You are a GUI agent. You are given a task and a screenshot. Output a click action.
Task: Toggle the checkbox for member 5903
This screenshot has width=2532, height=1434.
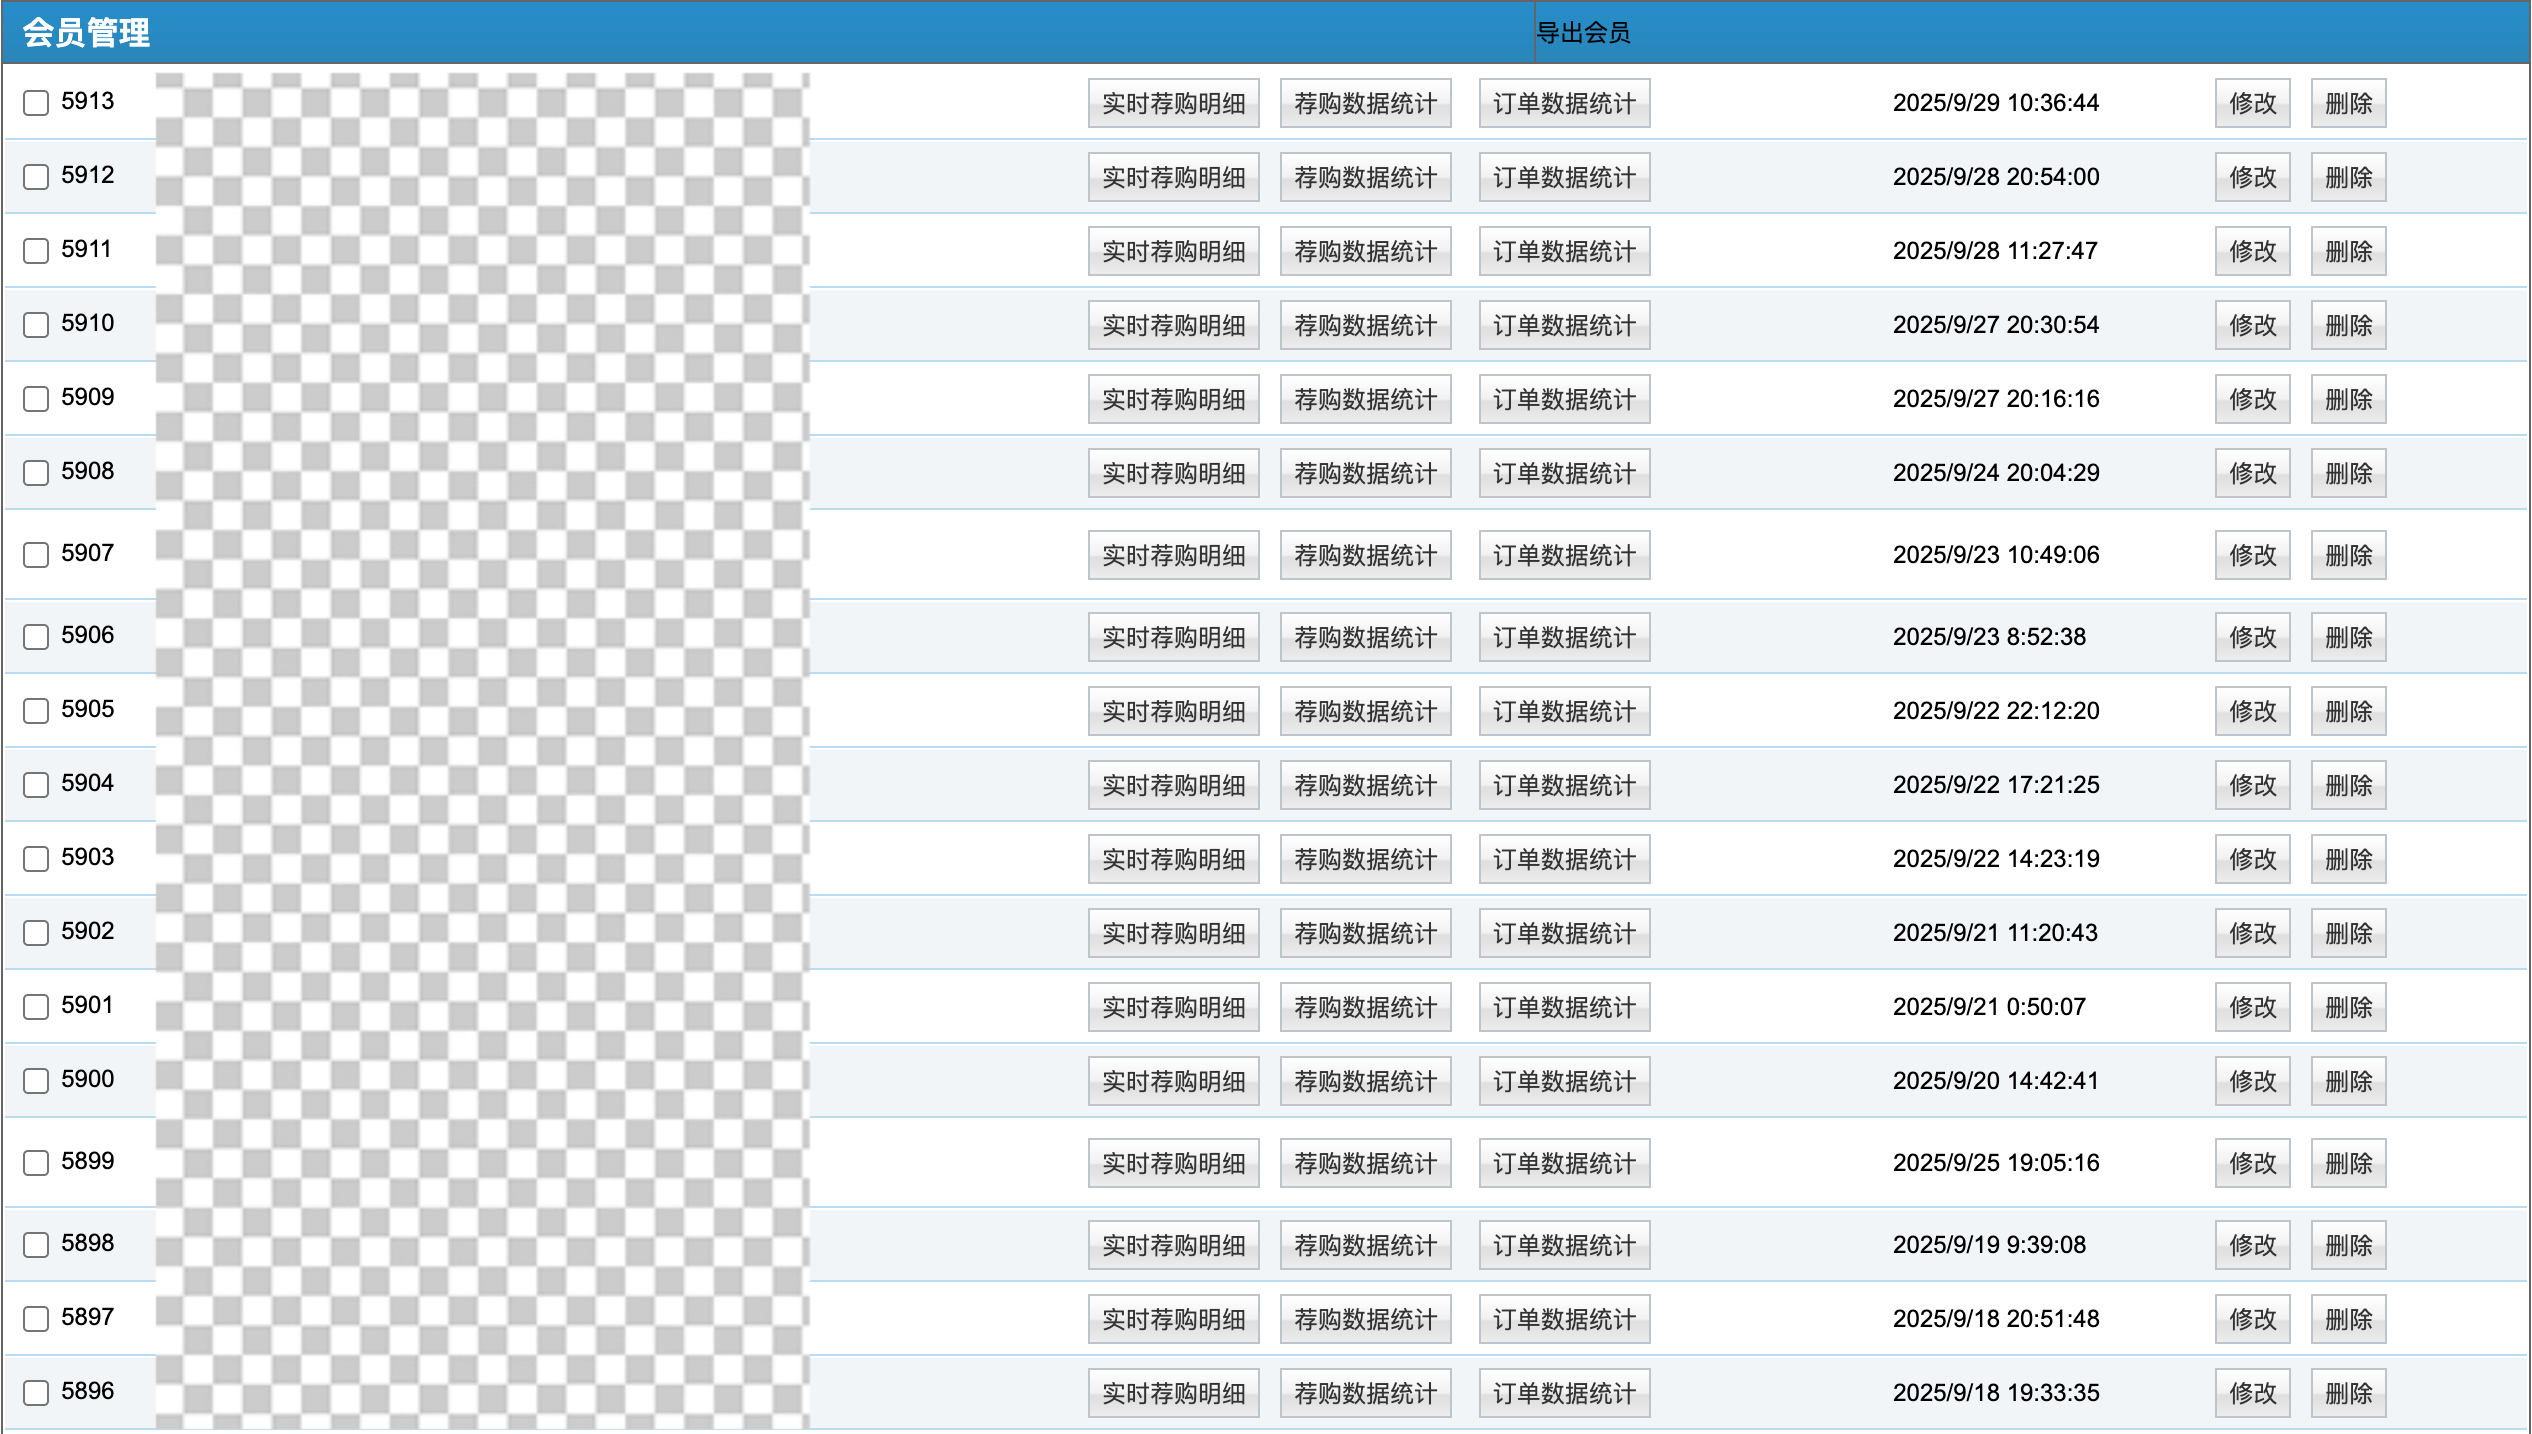36,859
